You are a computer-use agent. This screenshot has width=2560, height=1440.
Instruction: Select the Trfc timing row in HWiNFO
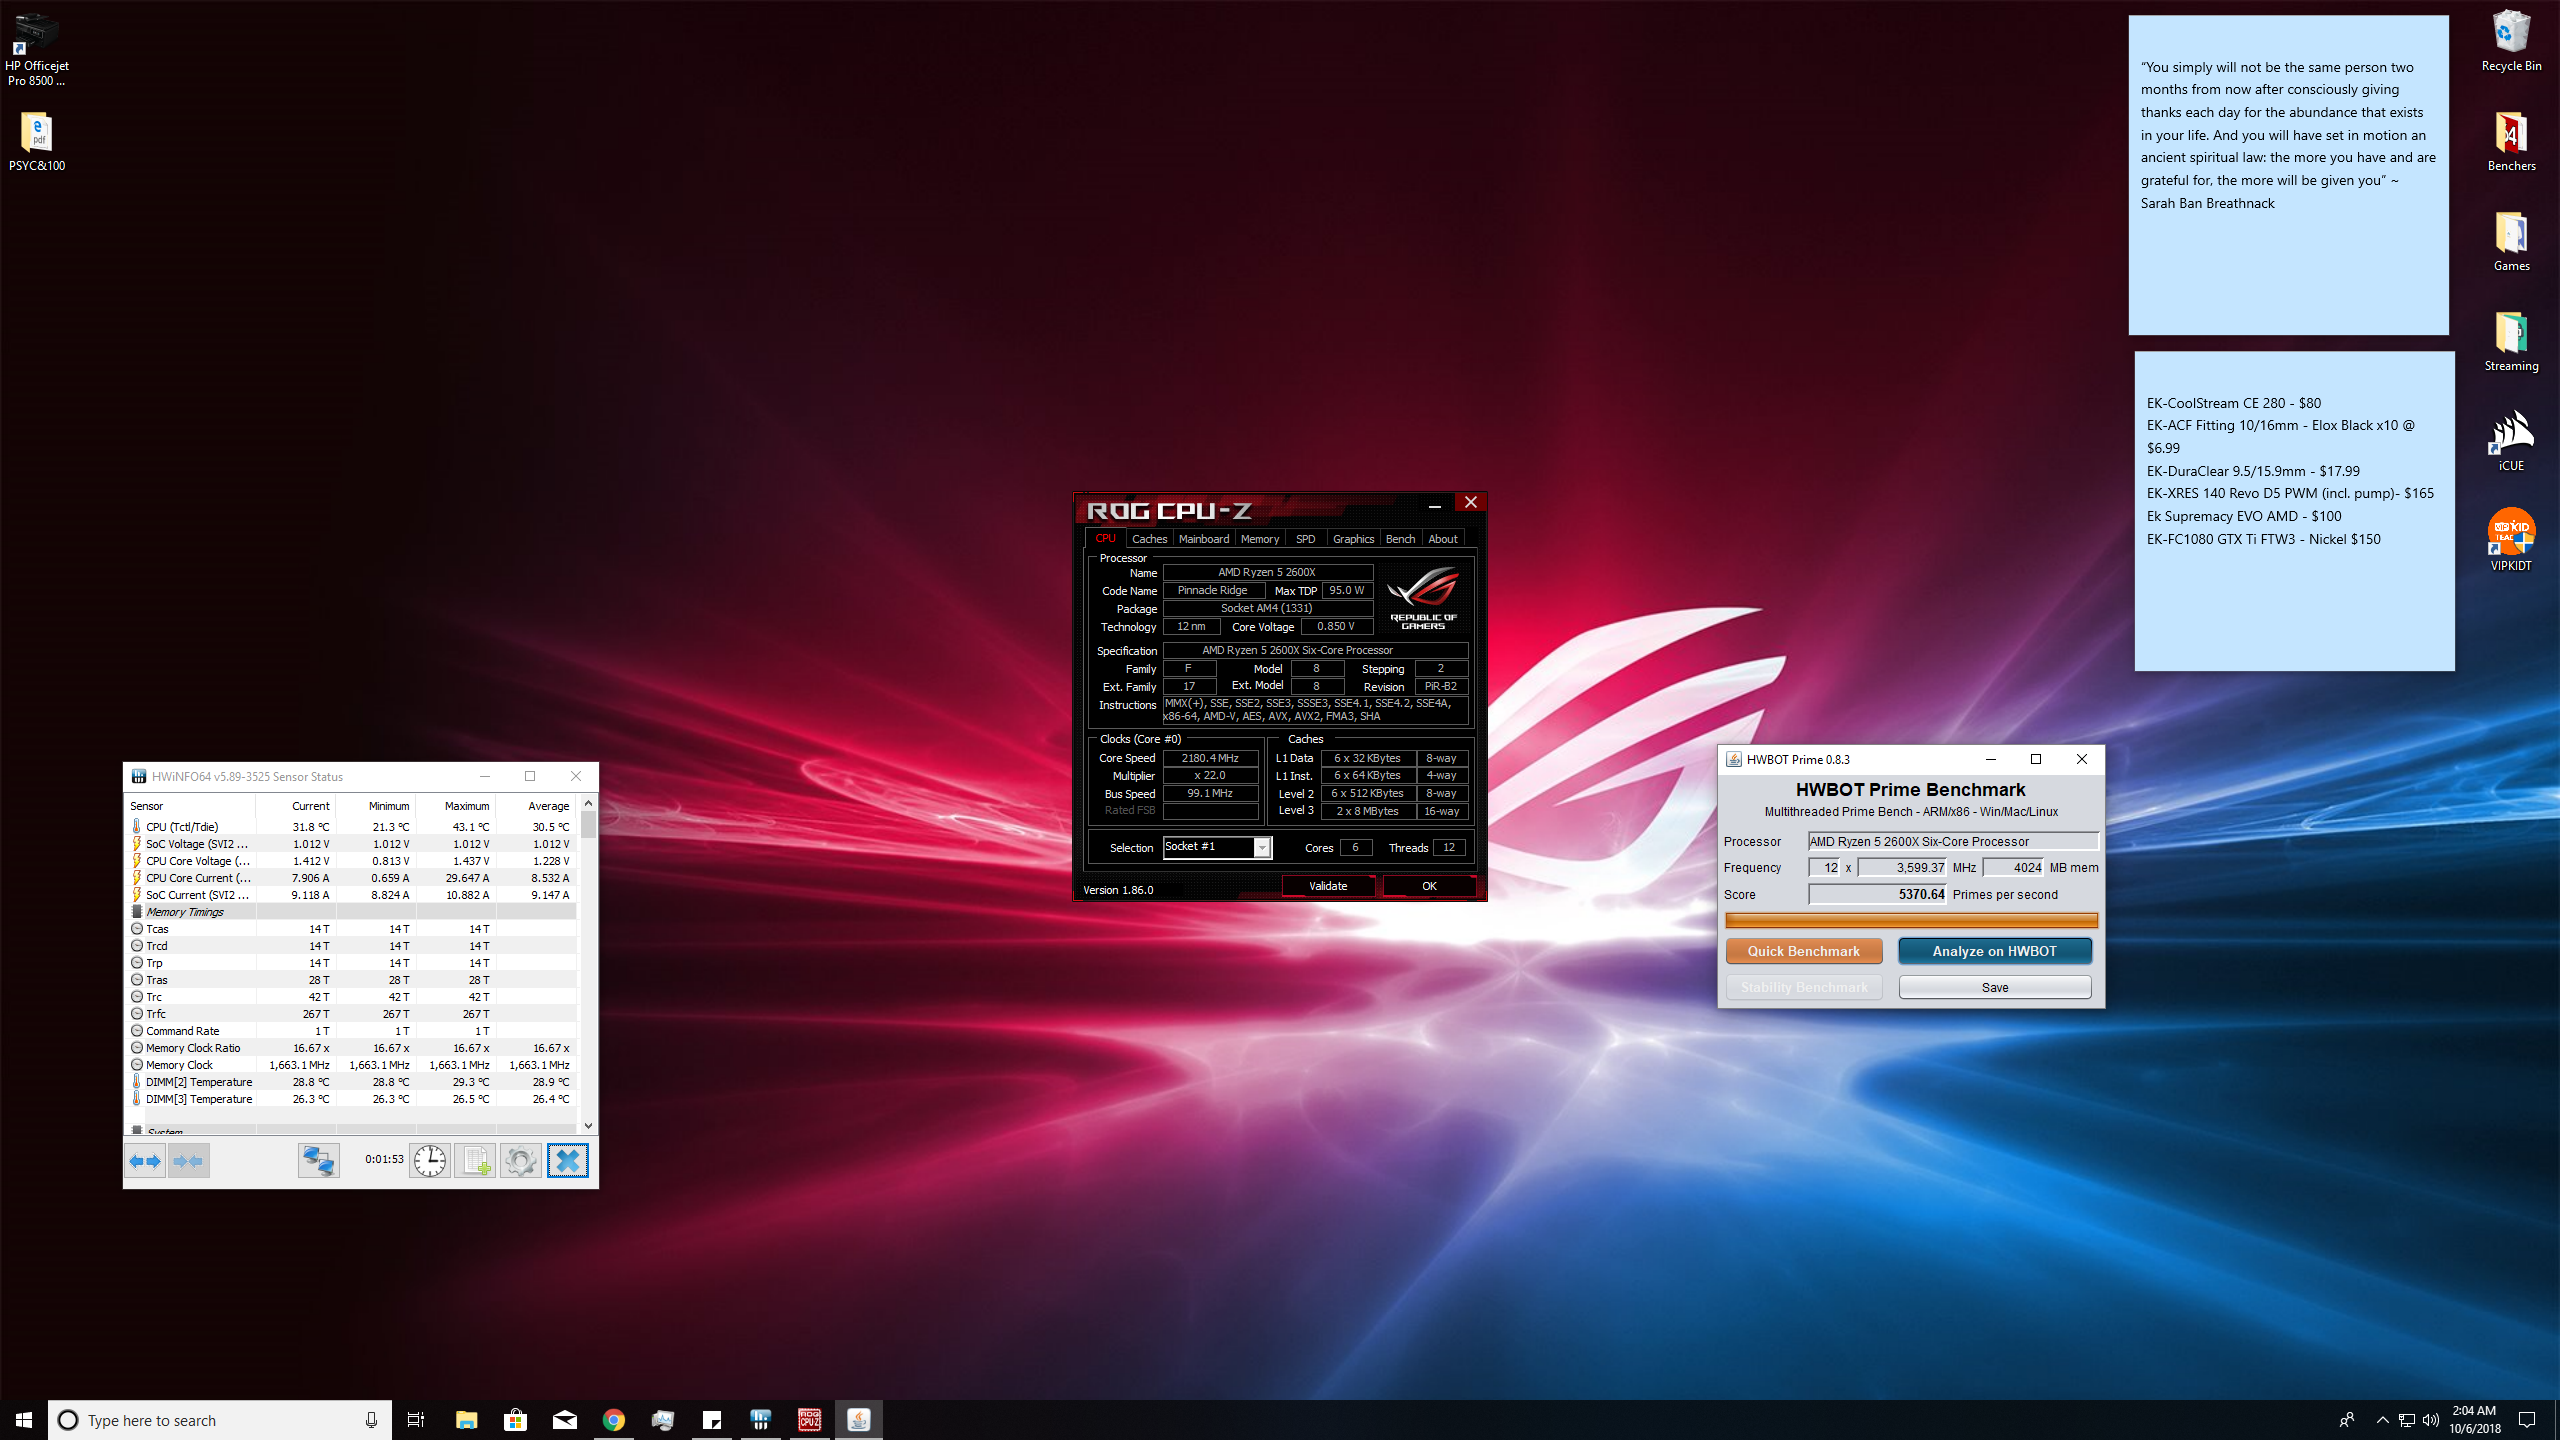click(x=351, y=1014)
